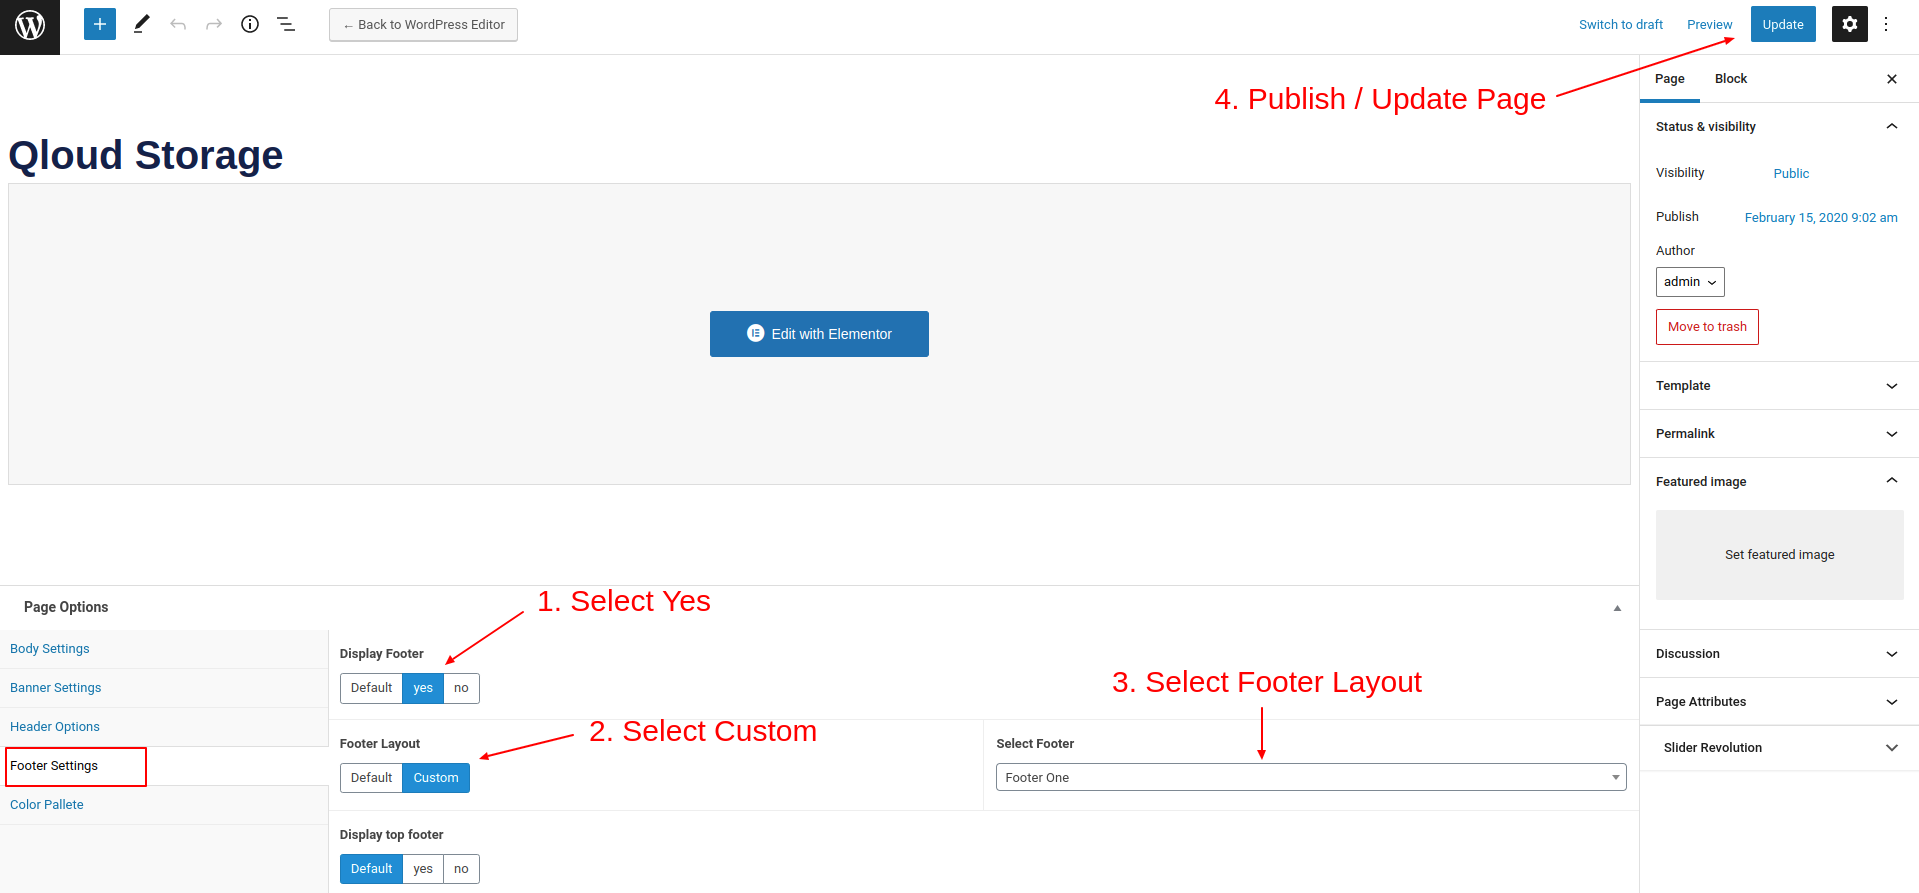Click the Qloud Storage page title

click(146, 155)
